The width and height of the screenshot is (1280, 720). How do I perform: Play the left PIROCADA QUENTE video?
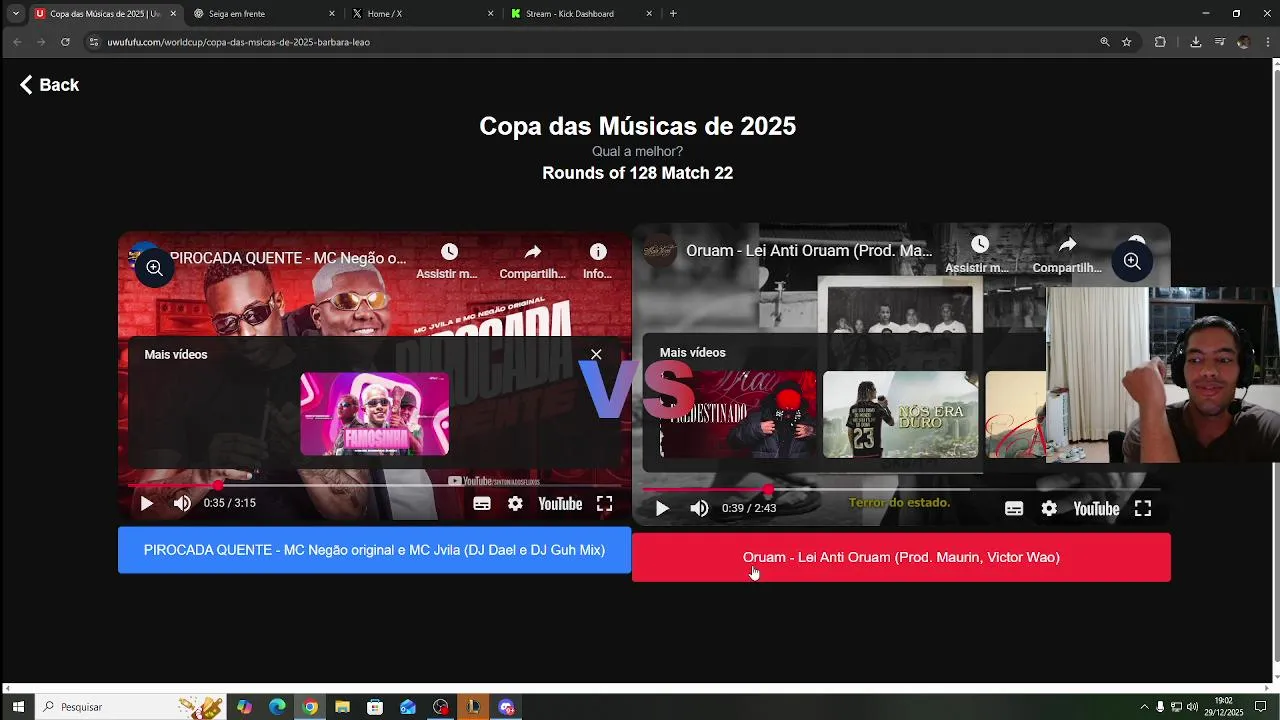[x=146, y=504]
